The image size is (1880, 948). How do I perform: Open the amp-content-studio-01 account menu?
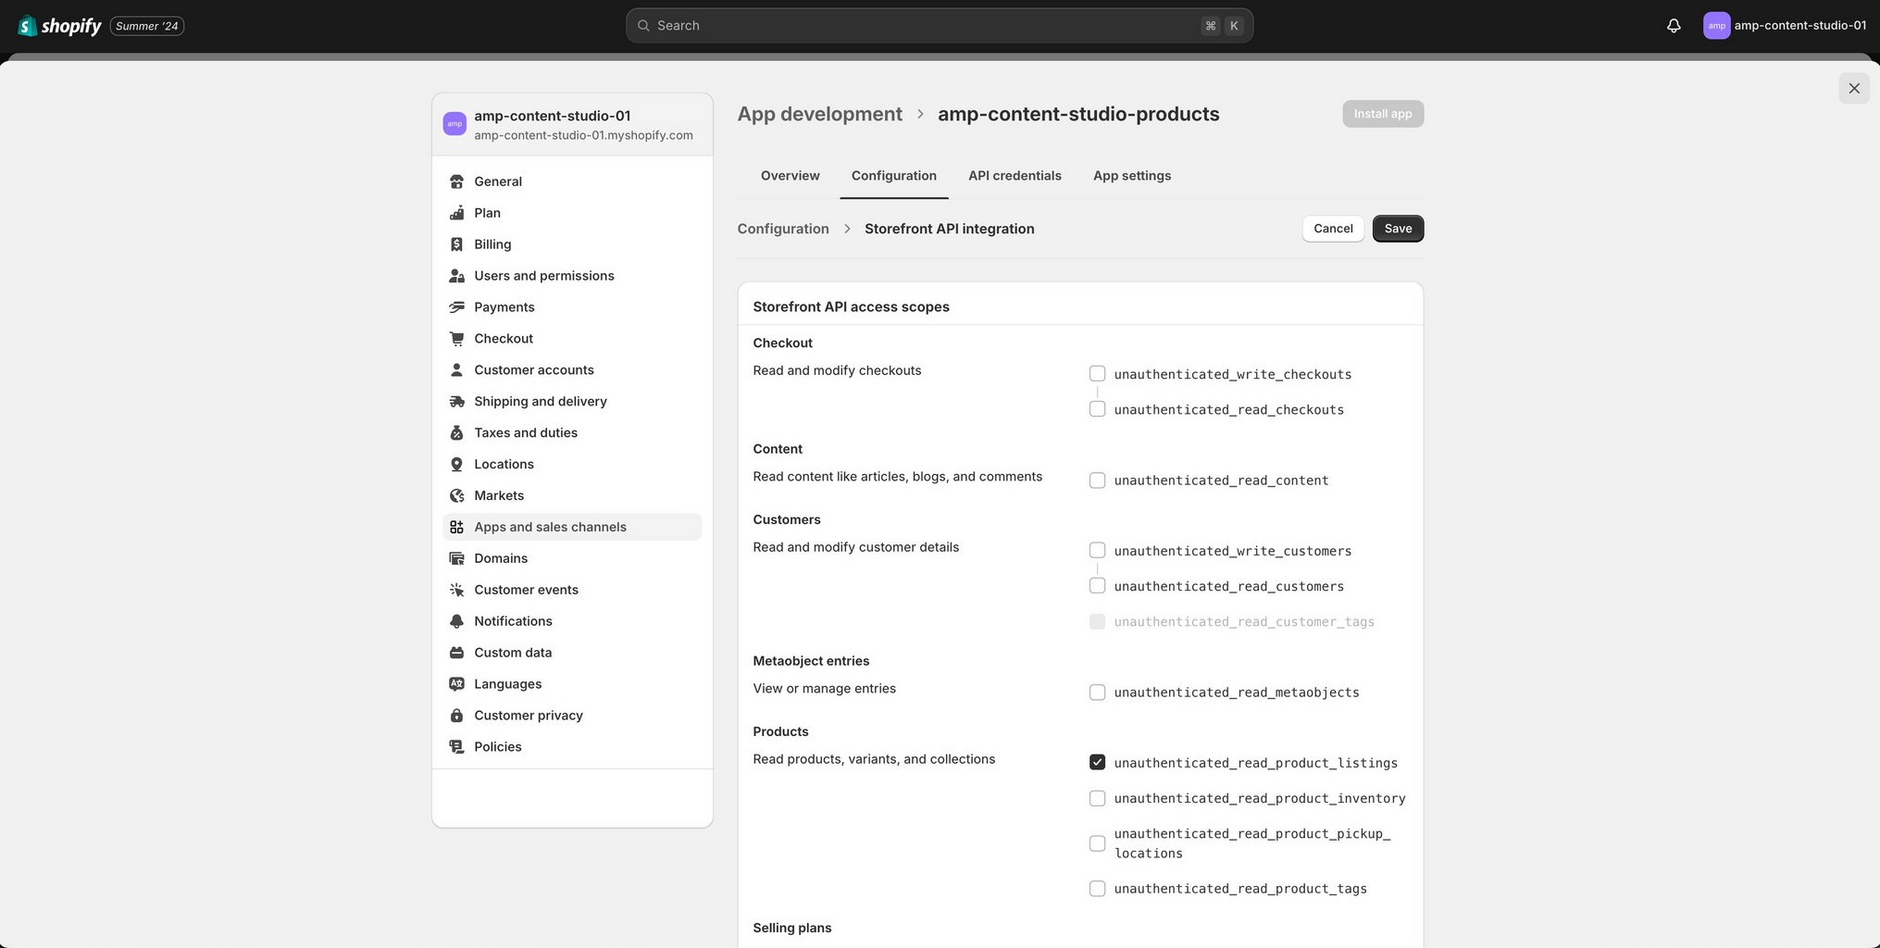tap(1785, 26)
